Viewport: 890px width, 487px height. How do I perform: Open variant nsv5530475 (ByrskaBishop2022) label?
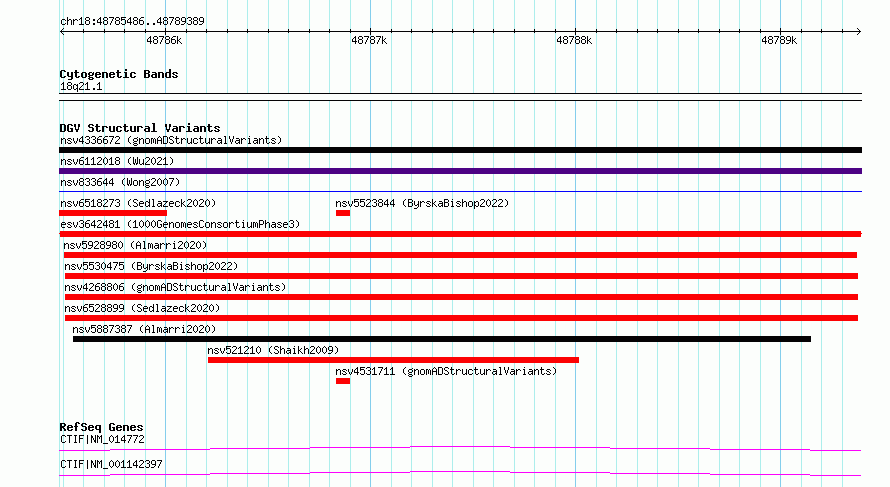151,266
